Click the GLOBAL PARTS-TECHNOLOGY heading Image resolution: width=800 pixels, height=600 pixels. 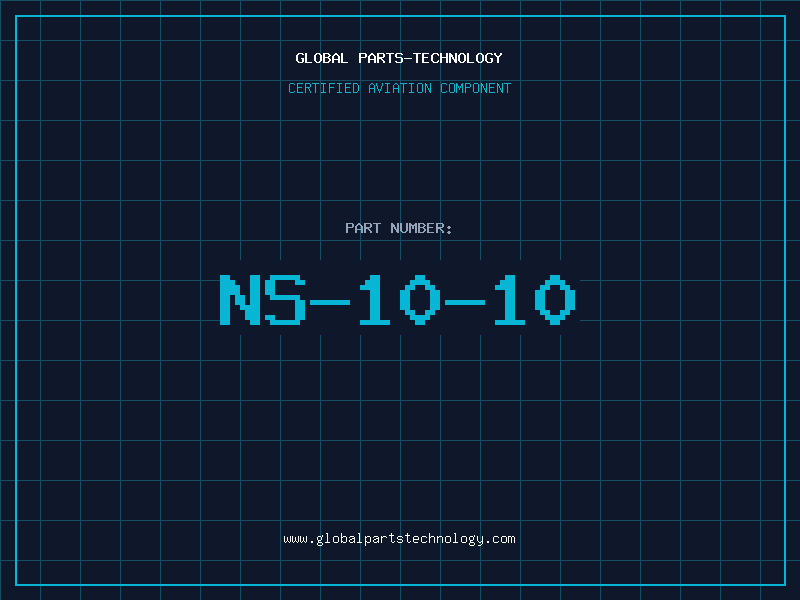[399, 58]
